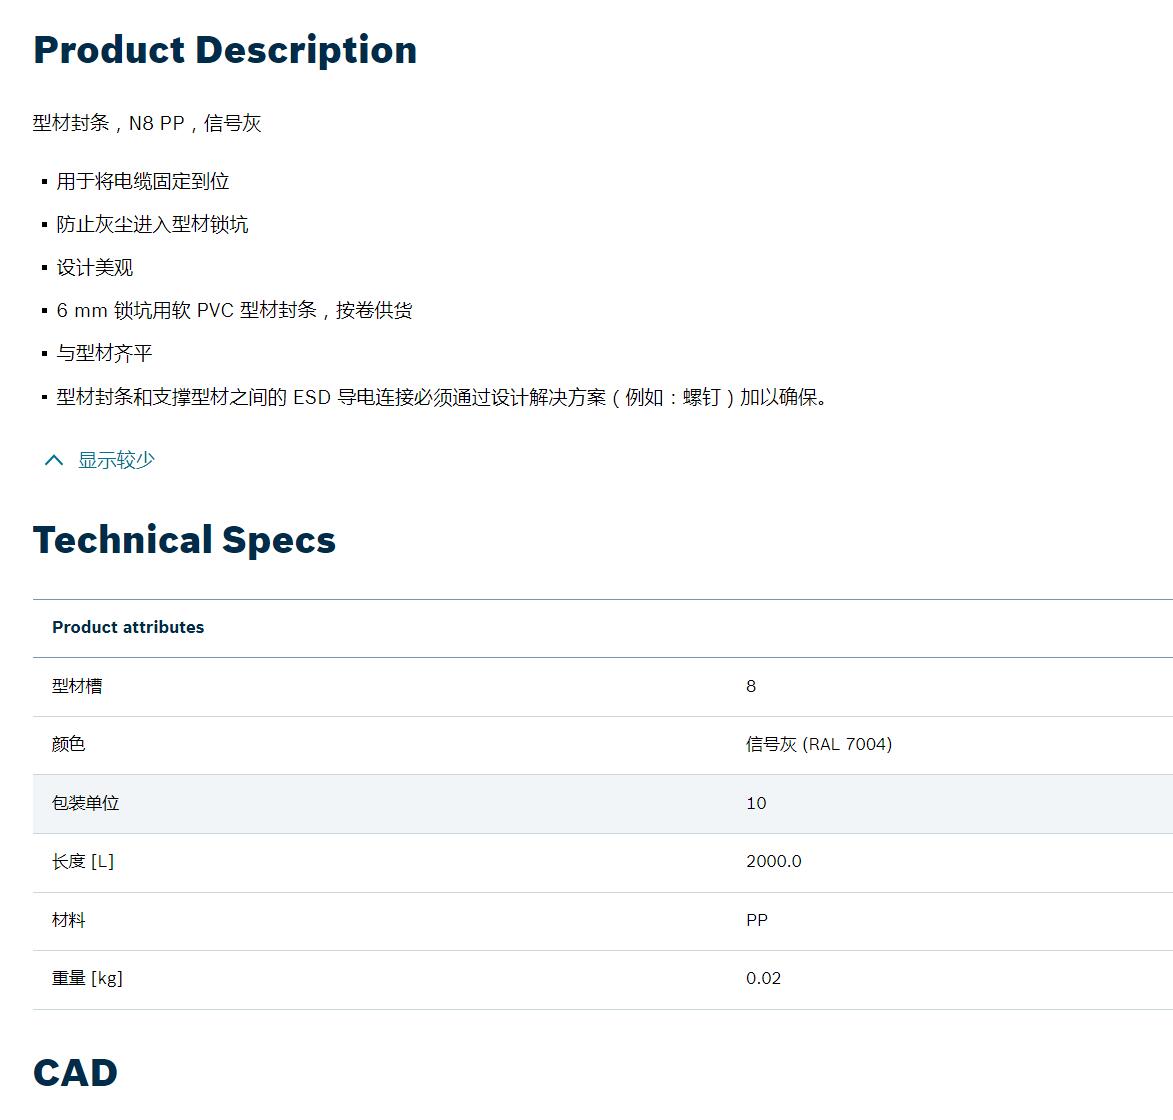Click the bullet 6 mm 锁坑用软 PVC 型材封条
1173x1120 pixels.
[234, 310]
